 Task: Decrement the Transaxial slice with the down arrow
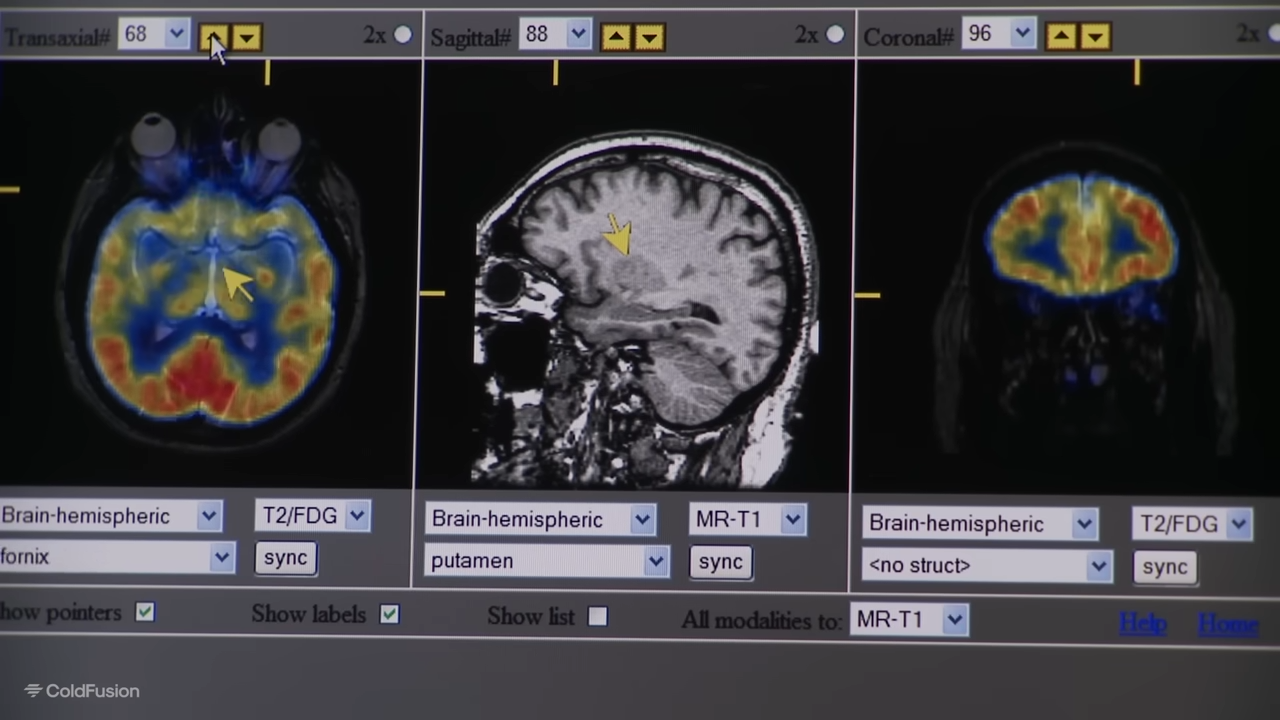click(246, 36)
